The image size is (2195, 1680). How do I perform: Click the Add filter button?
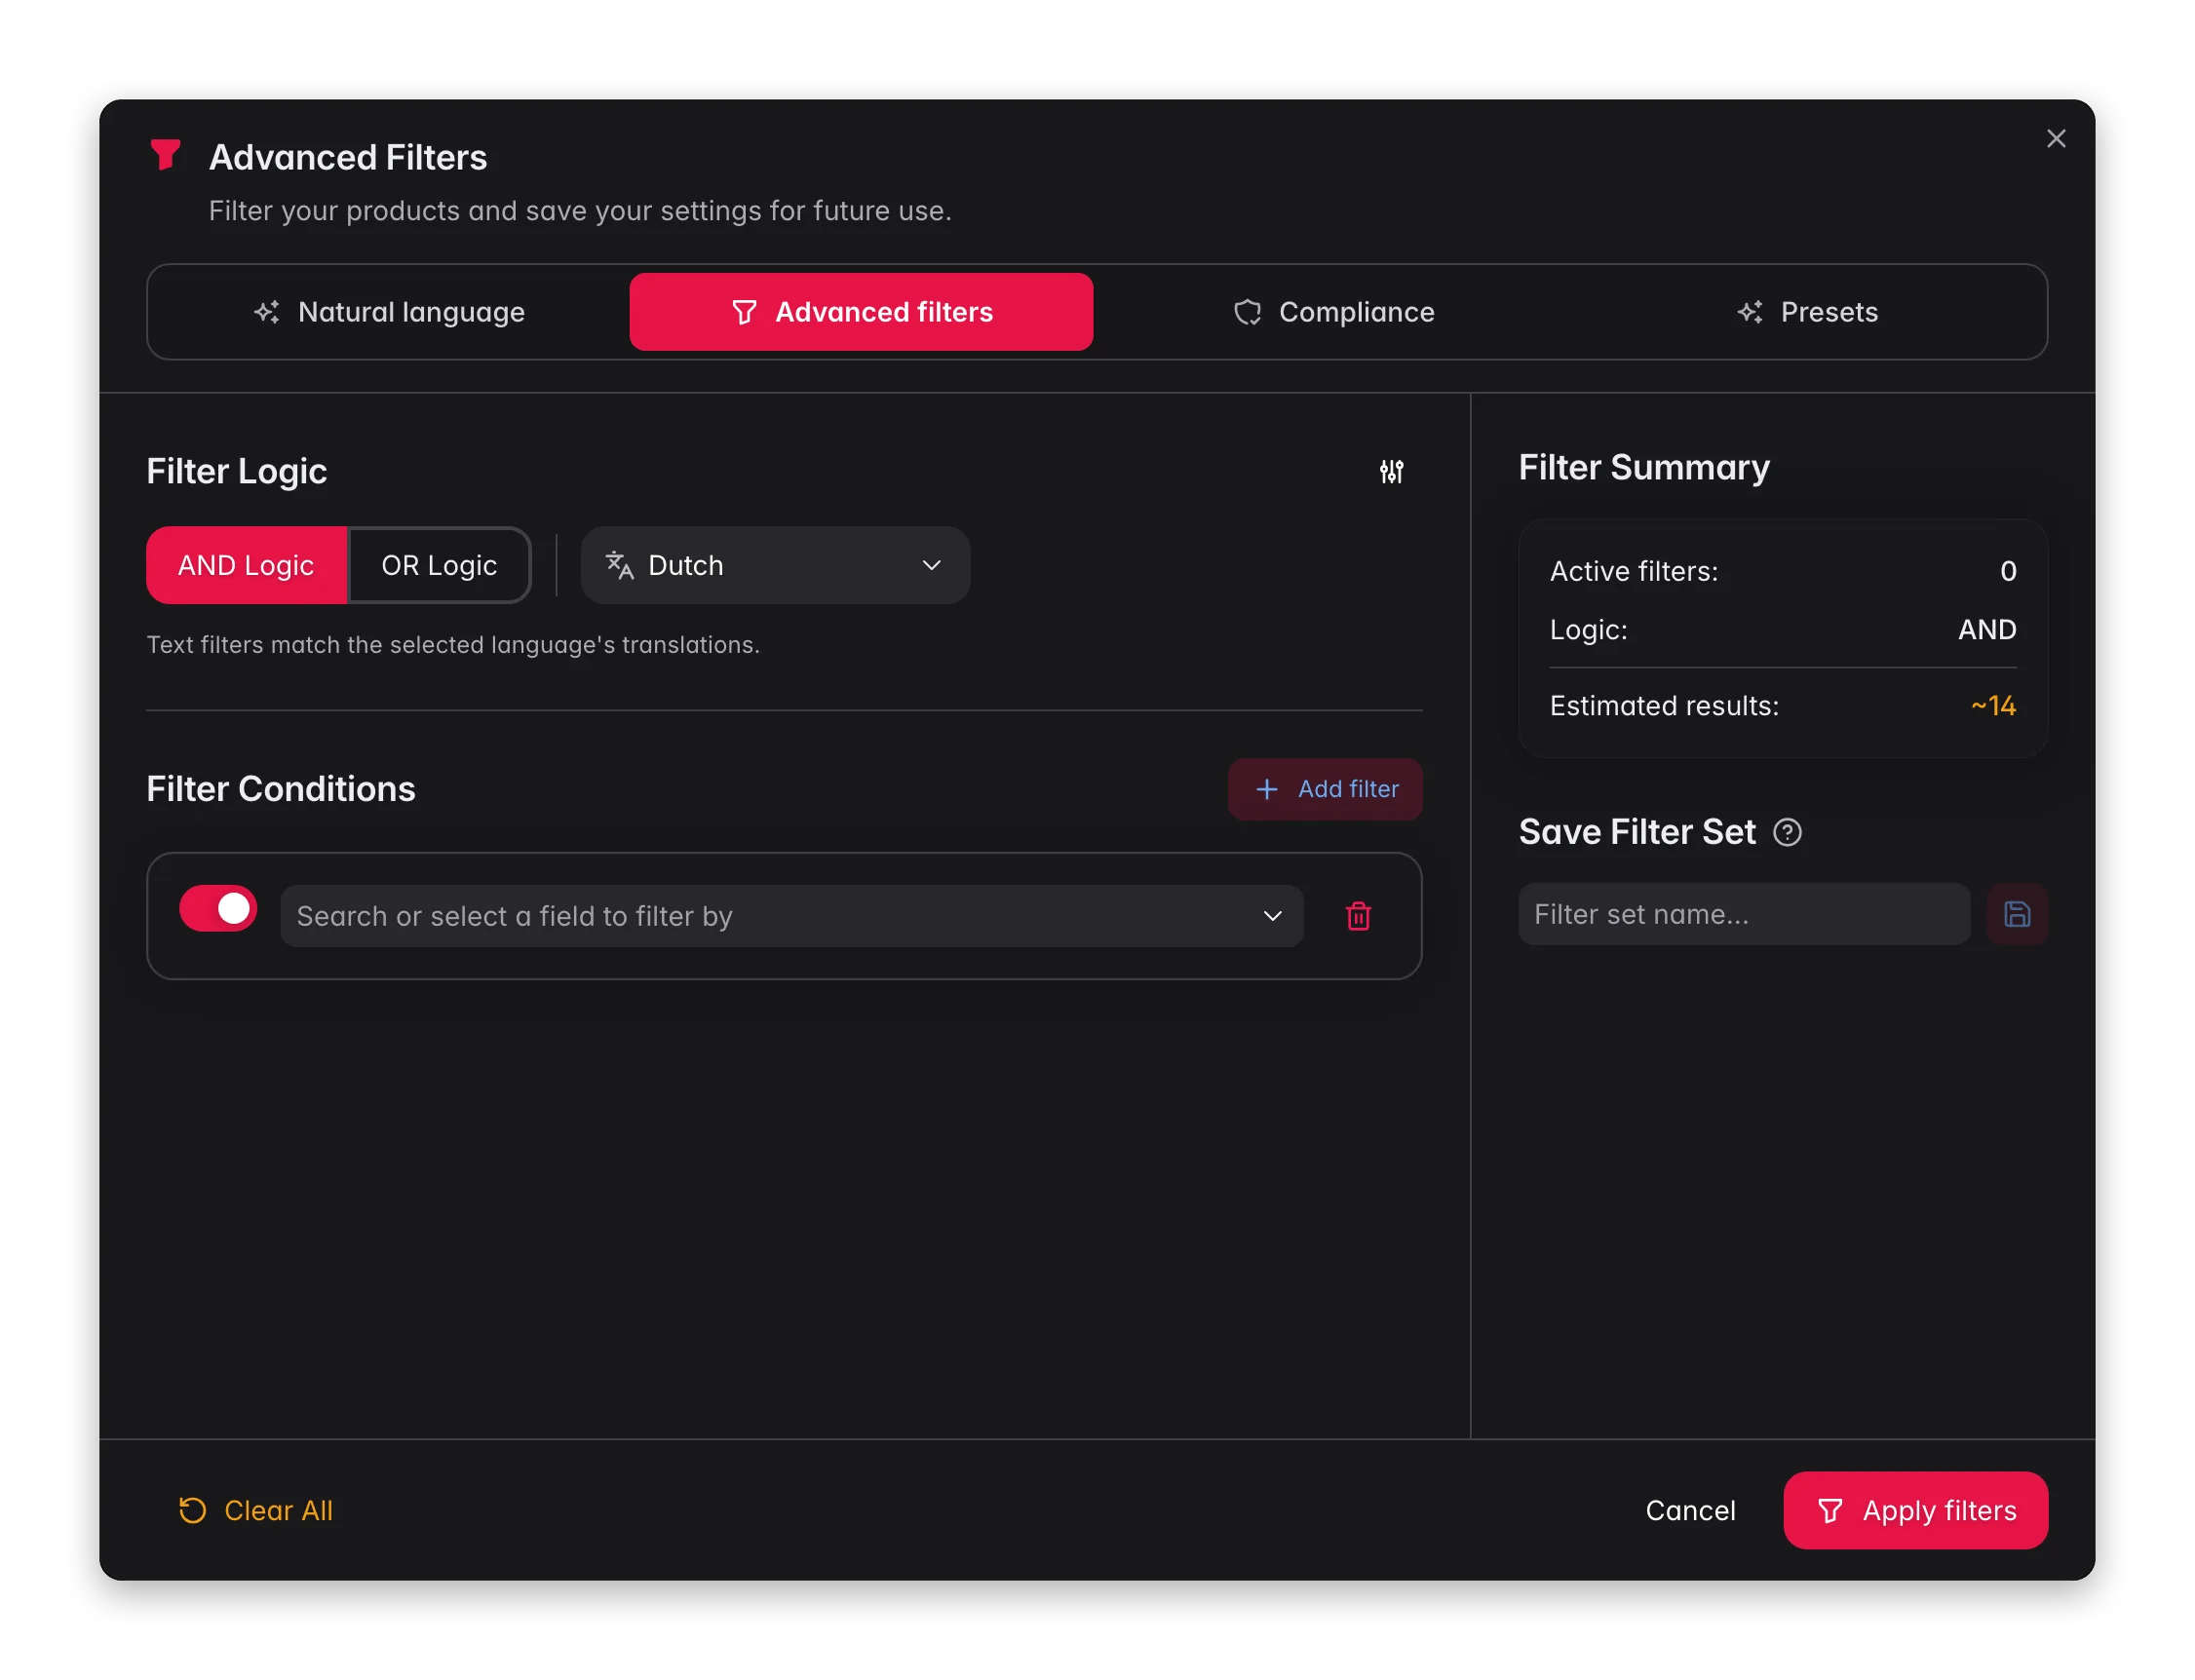tap(1325, 789)
